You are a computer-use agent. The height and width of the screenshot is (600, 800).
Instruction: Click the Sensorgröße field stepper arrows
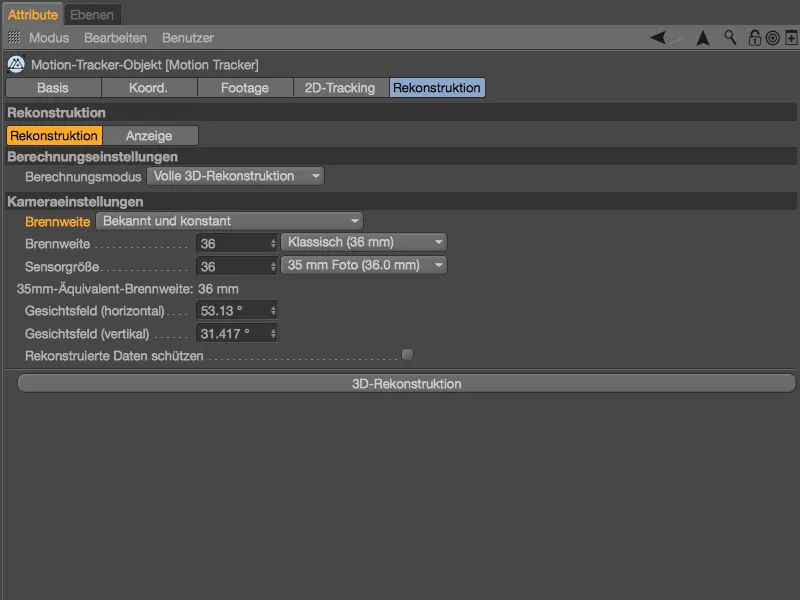[273, 266]
